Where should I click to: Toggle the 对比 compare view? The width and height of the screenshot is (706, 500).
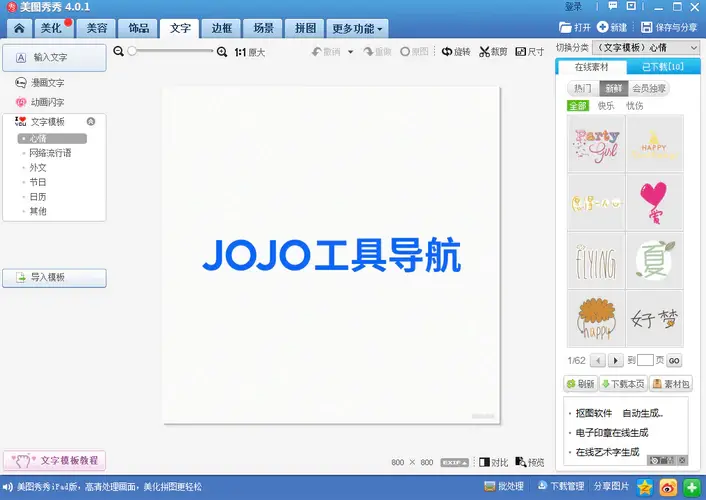click(x=493, y=462)
